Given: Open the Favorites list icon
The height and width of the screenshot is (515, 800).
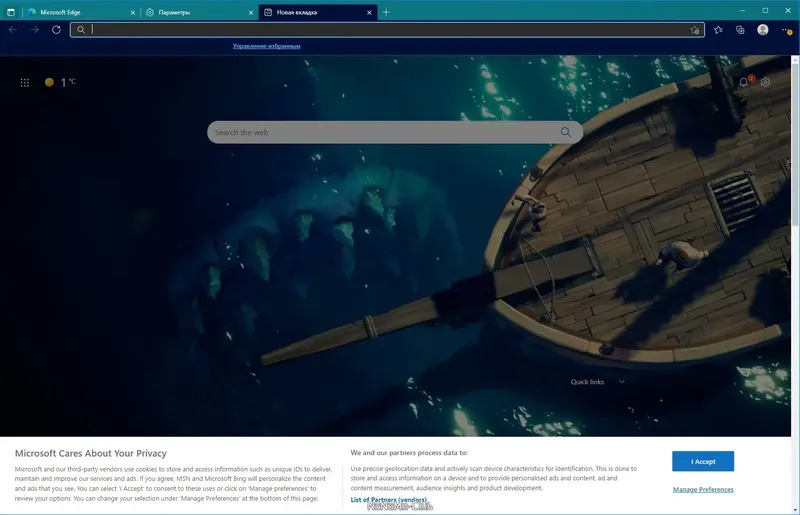Looking at the screenshot, I should (x=718, y=30).
